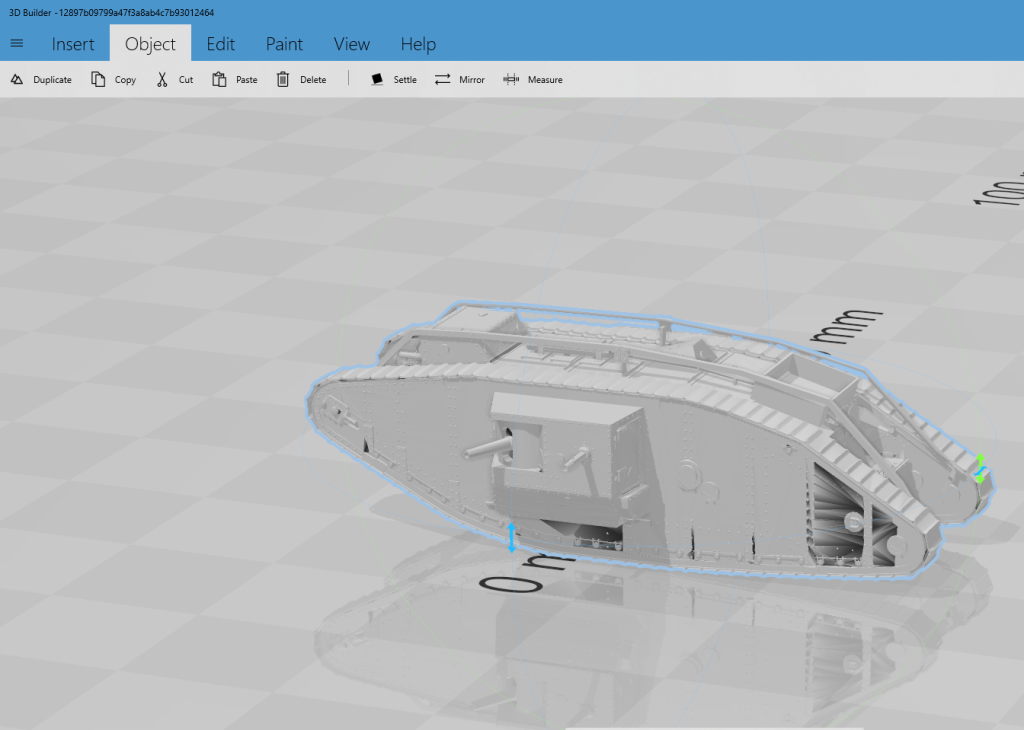
Task: Click the blue vertical move arrow handle
Action: pos(512,537)
